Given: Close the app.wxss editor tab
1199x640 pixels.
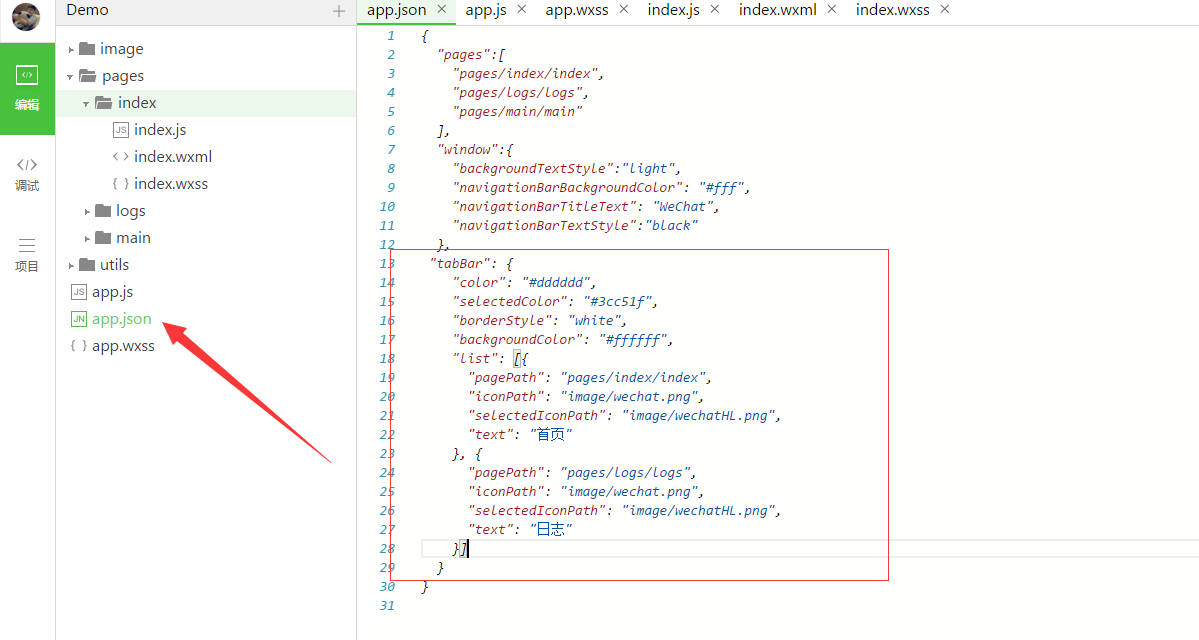Looking at the screenshot, I should [624, 9].
